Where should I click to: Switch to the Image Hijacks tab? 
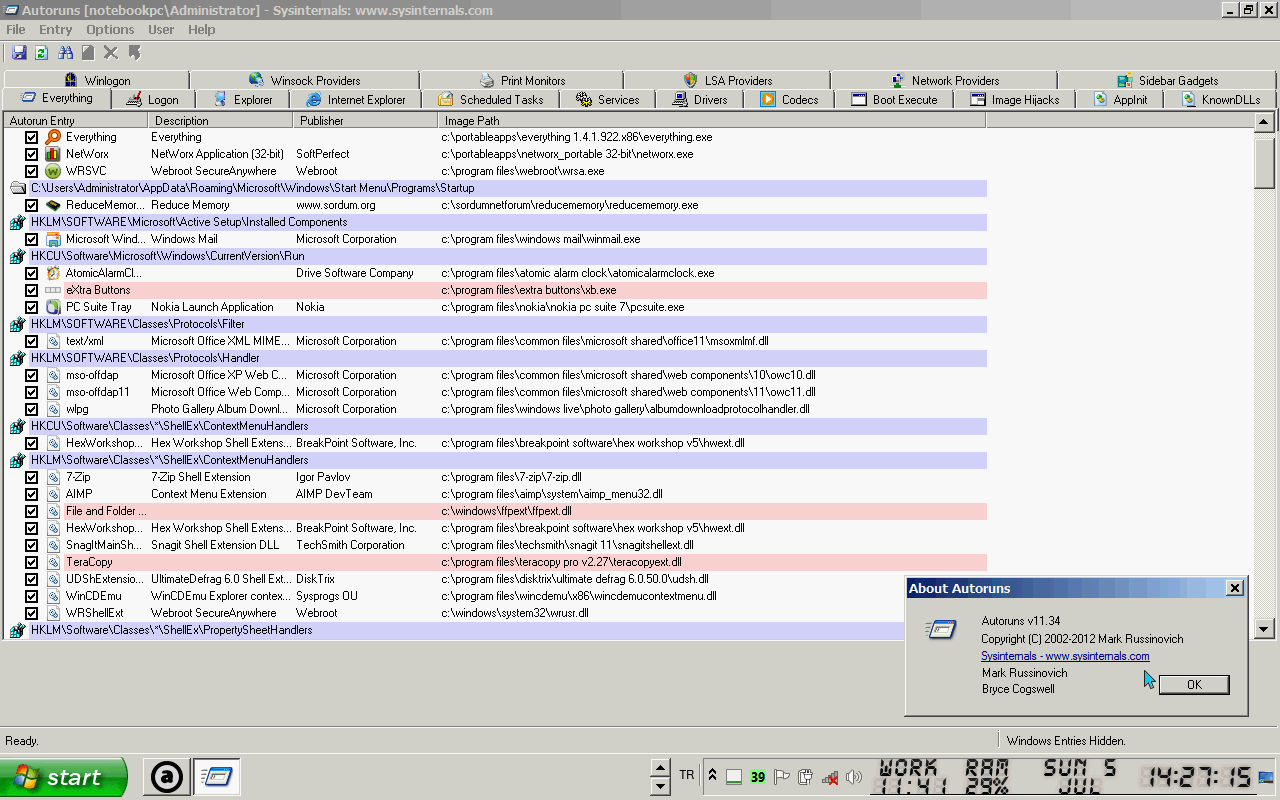point(1013,99)
